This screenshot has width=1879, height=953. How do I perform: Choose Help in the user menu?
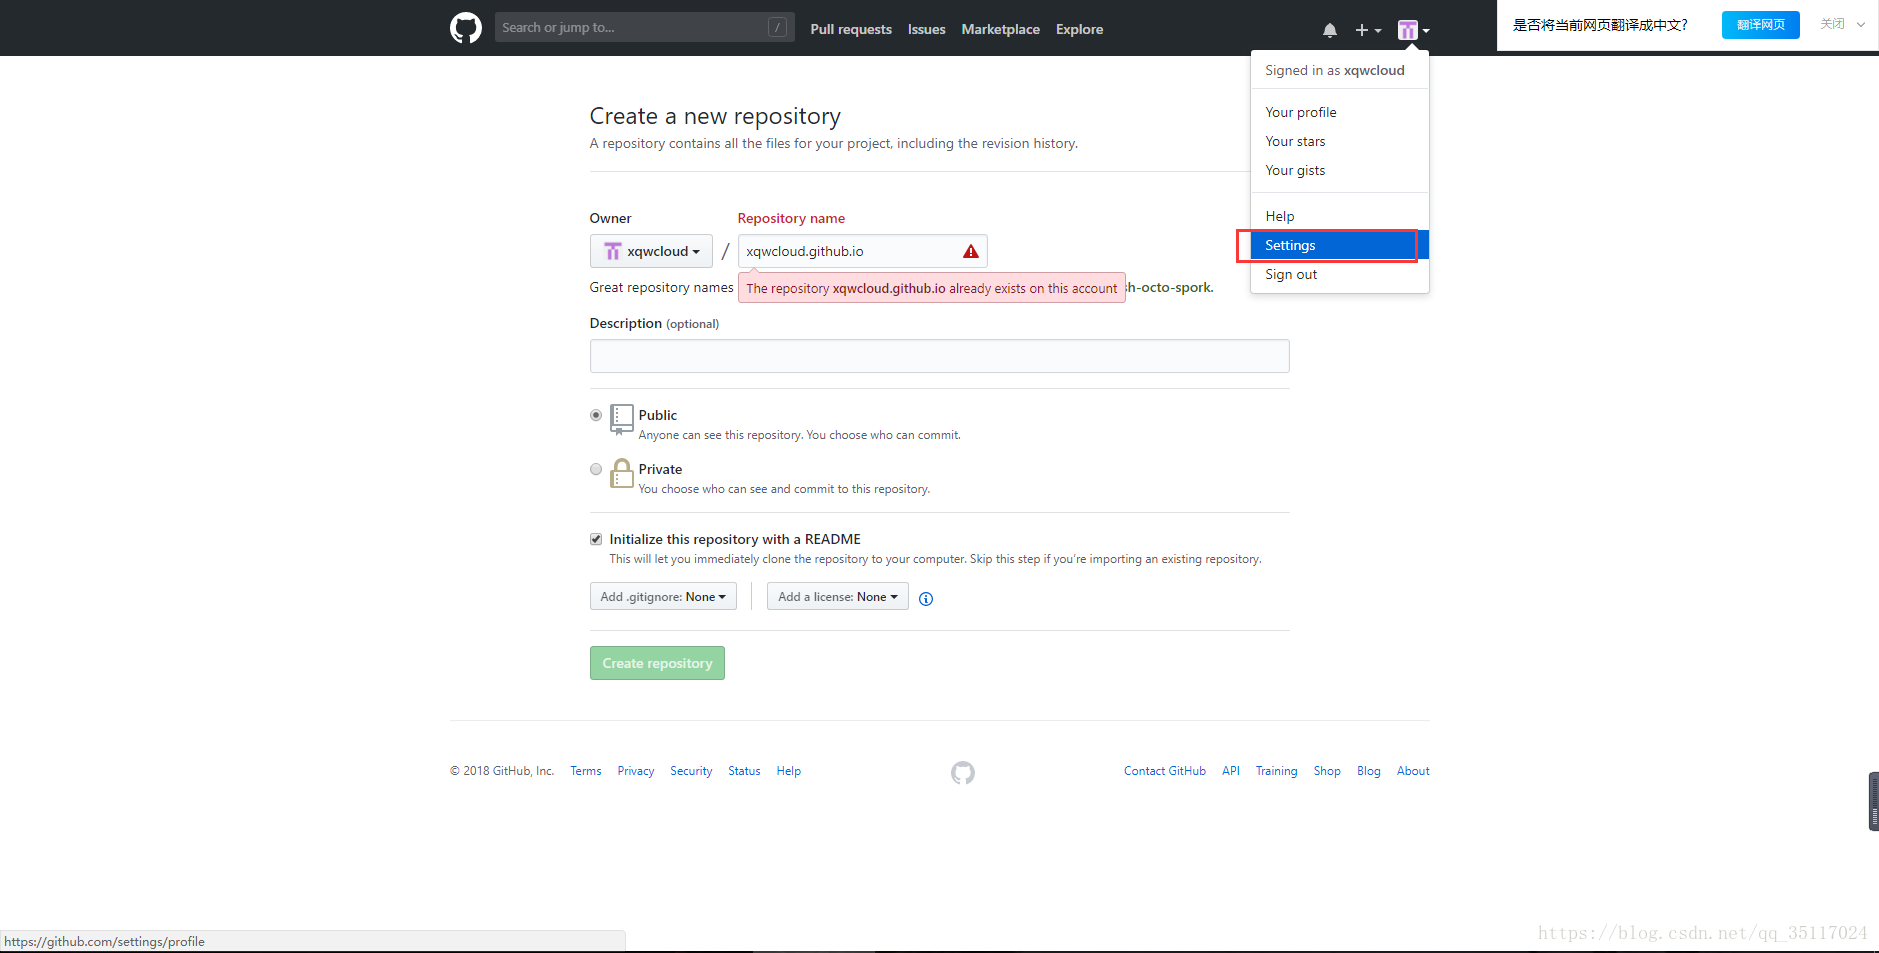point(1340,216)
